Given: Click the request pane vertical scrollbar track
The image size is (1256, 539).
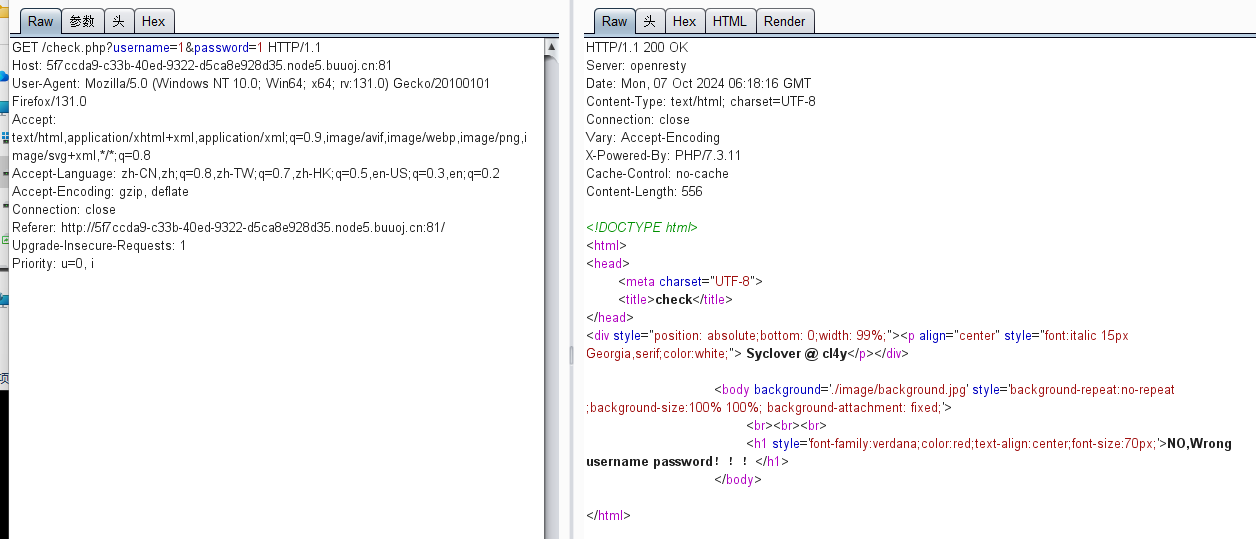Looking at the screenshot, I should pyautogui.click(x=551, y=300).
